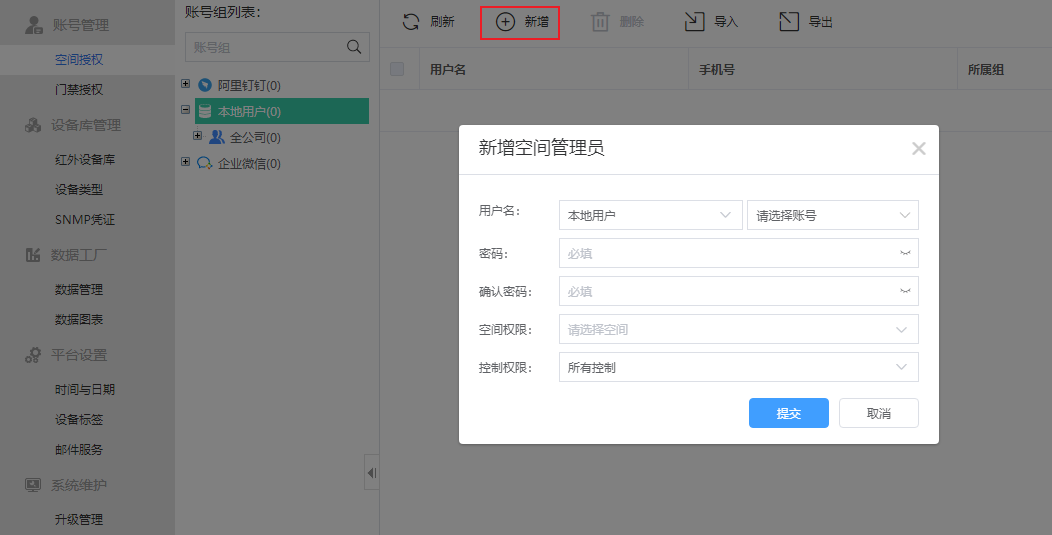Open 升级管理 in sidebar
The image size is (1052, 535).
pos(79,520)
